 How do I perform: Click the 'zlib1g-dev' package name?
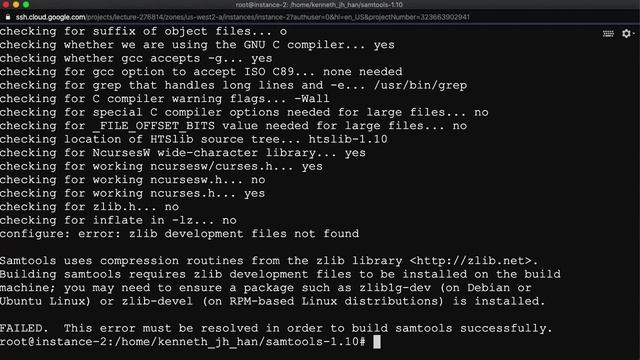click(x=395, y=288)
